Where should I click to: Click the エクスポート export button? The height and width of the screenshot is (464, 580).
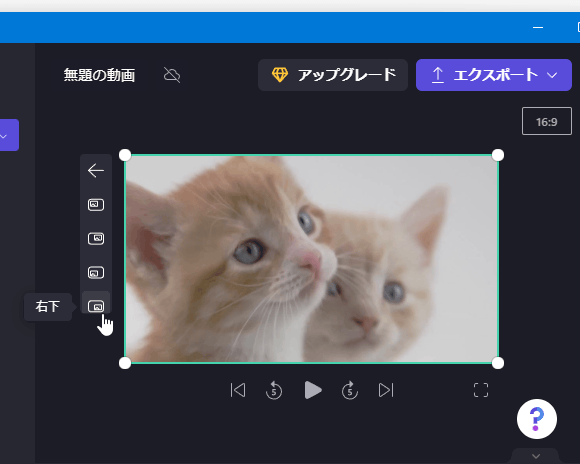pyautogui.click(x=494, y=75)
